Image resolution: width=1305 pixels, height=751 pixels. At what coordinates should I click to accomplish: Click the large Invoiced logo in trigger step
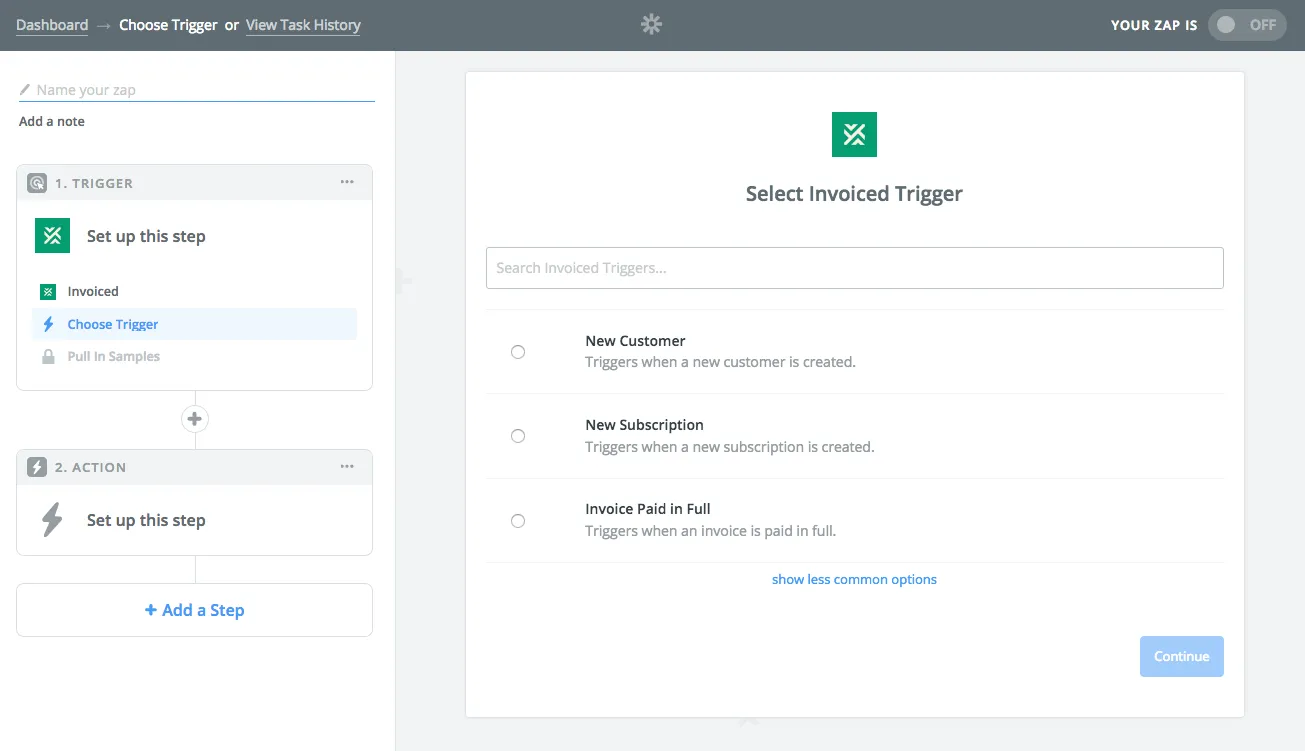tap(53, 236)
